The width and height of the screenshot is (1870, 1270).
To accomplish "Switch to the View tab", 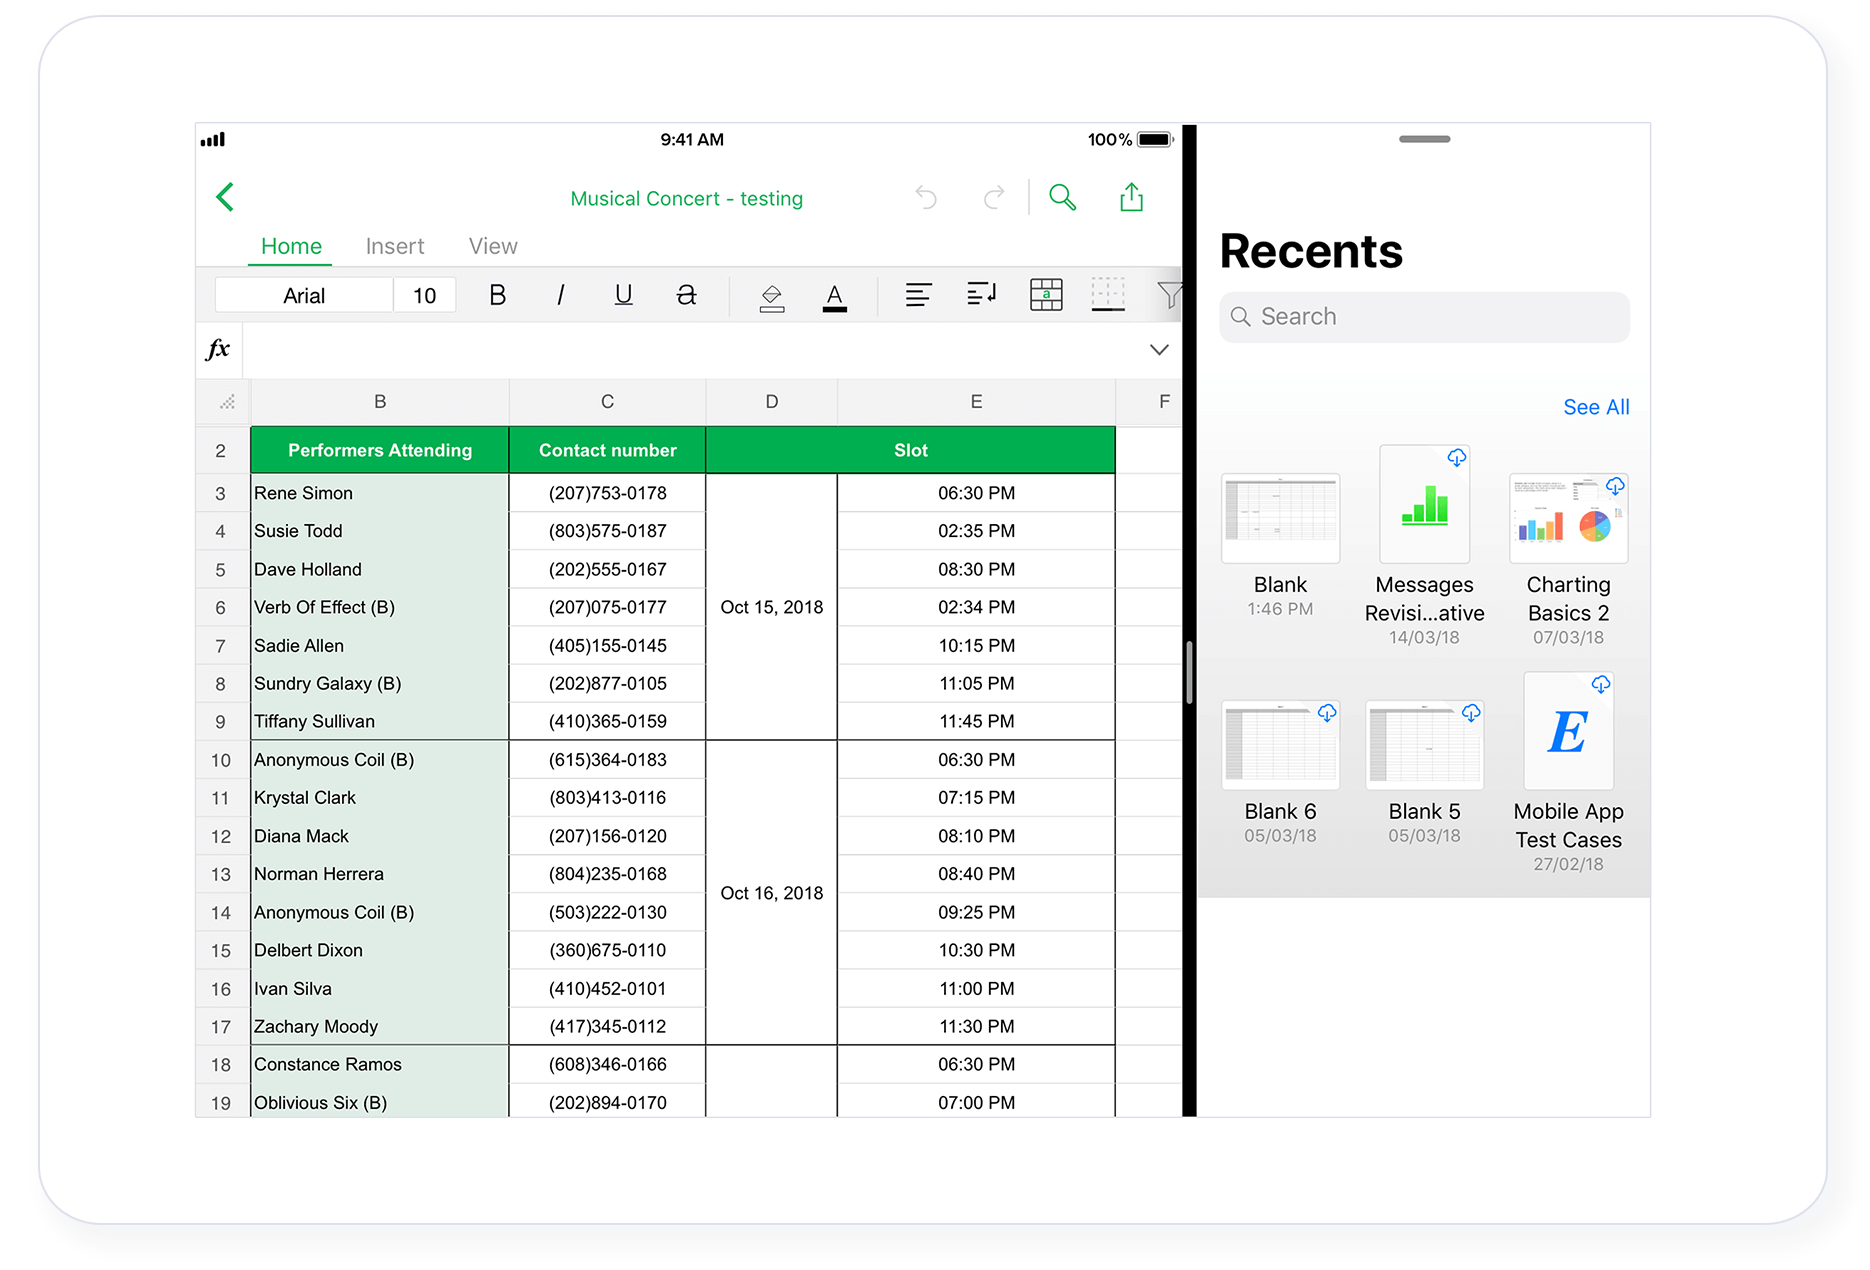I will tap(492, 246).
